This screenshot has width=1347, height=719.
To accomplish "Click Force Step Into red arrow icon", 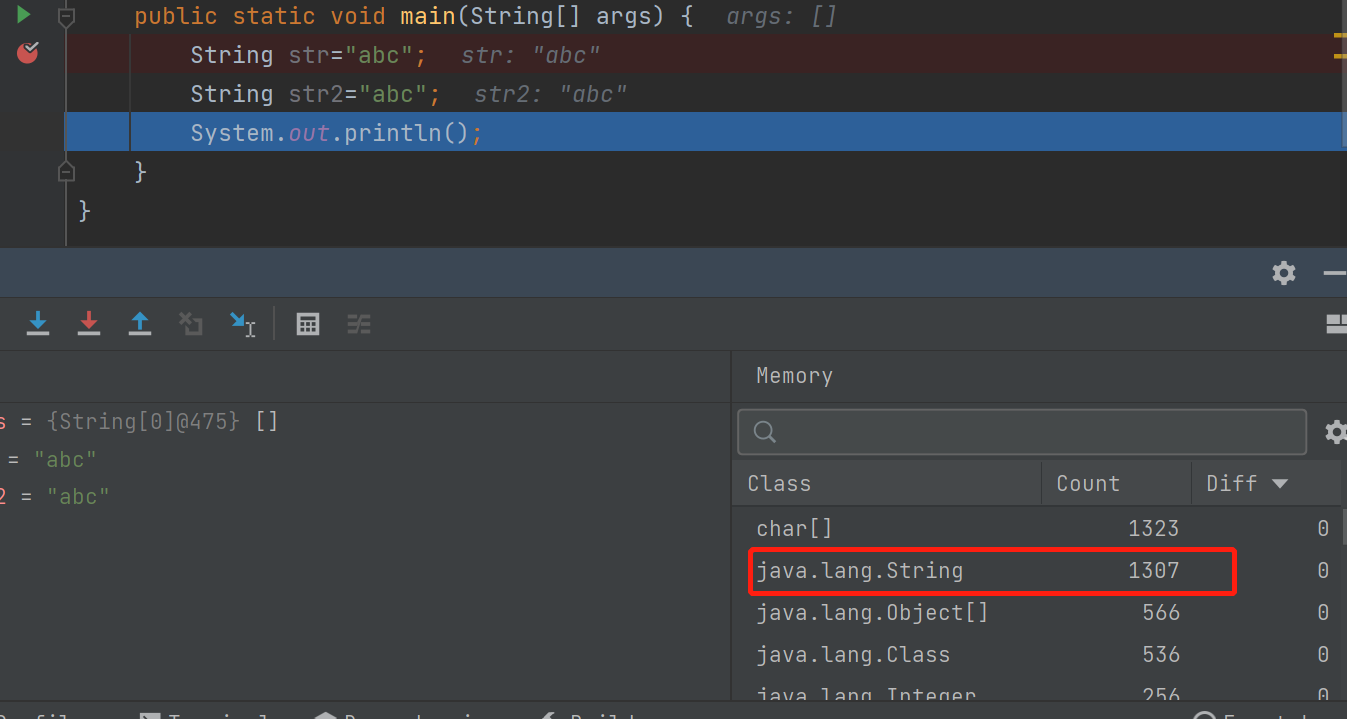I will pyautogui.click(x=89, y=323).
